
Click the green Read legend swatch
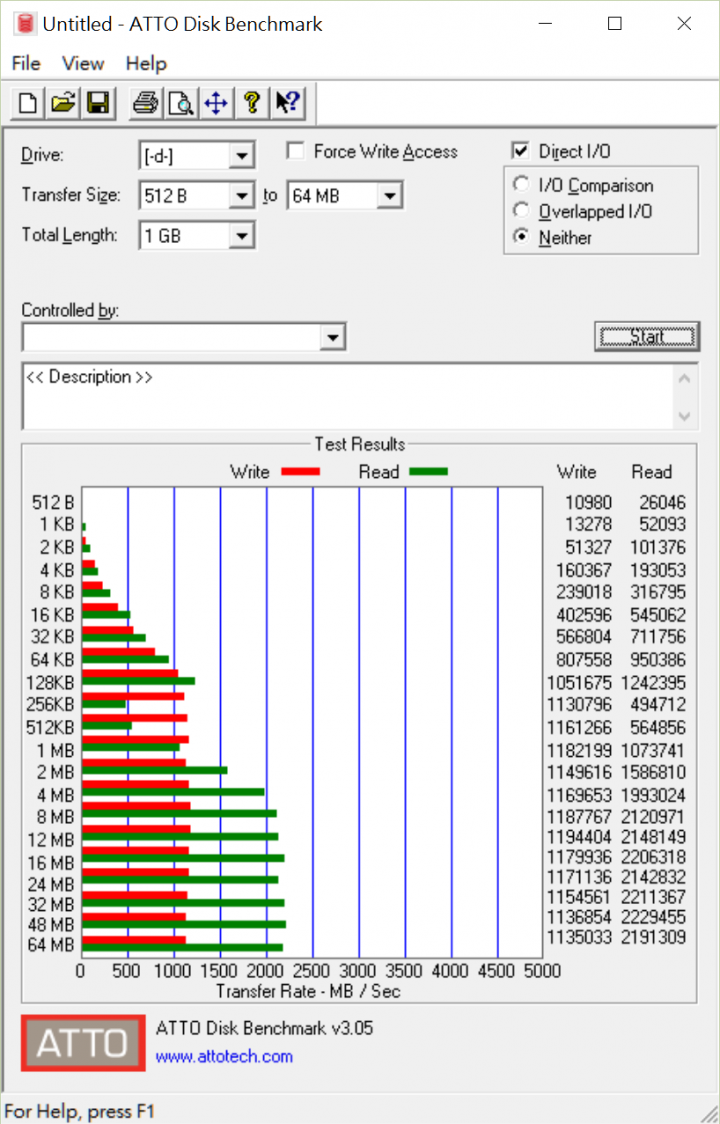pos(428,472)
